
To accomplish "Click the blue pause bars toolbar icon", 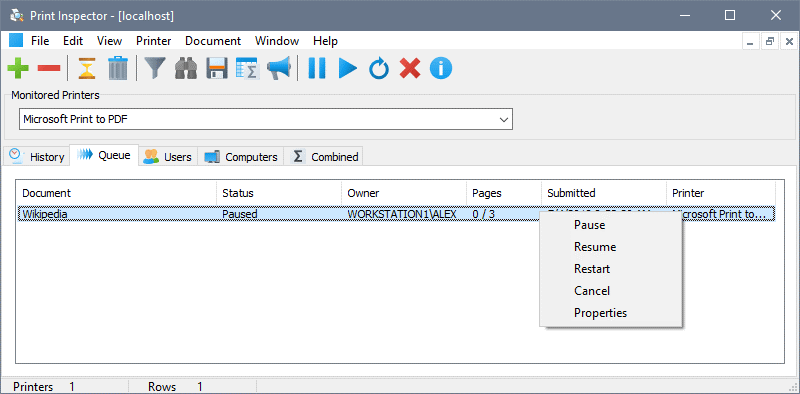I will point(317,68).
